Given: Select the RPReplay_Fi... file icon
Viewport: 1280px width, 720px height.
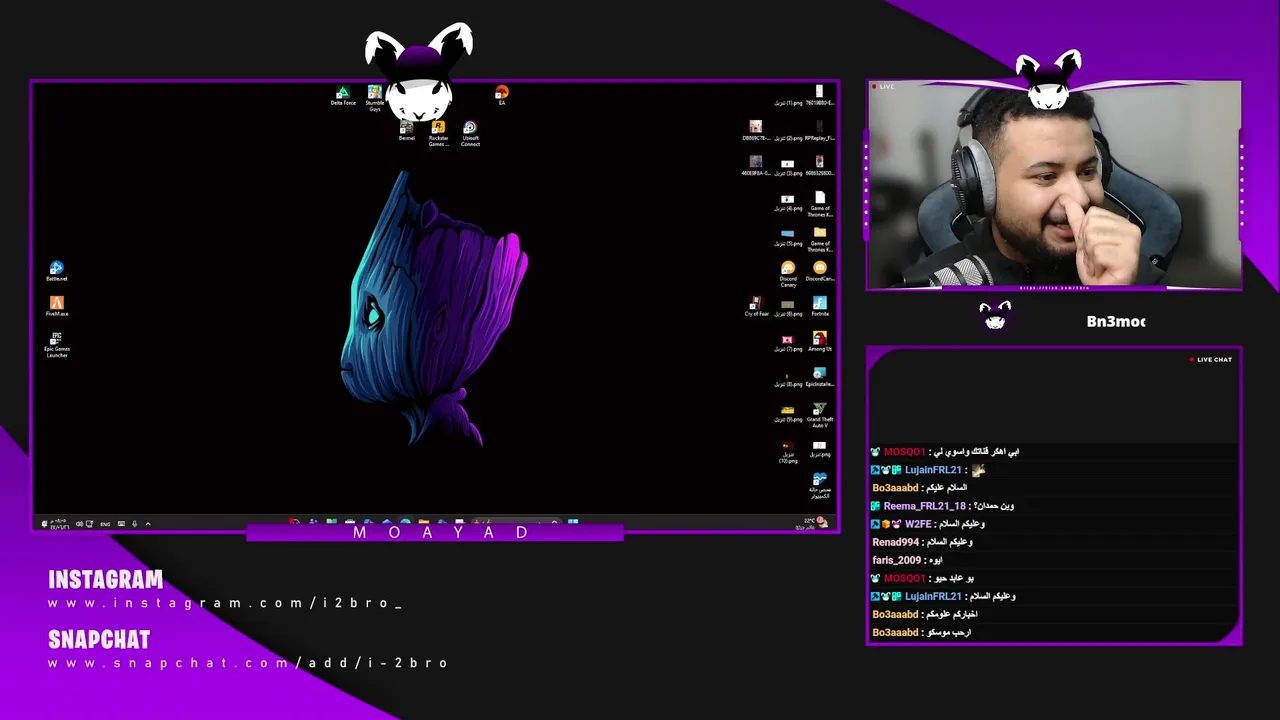Looking at the screenshot, I should click(x=820, y=131).
